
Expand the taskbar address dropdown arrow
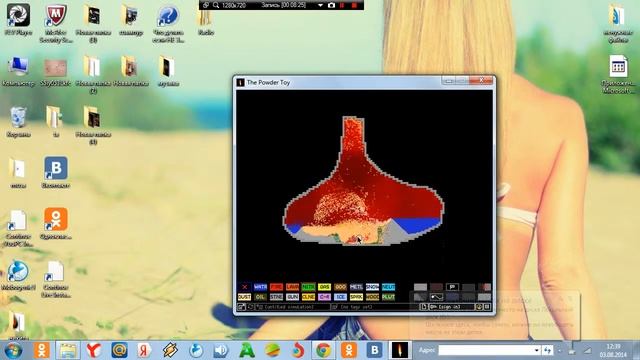point(537,350)
